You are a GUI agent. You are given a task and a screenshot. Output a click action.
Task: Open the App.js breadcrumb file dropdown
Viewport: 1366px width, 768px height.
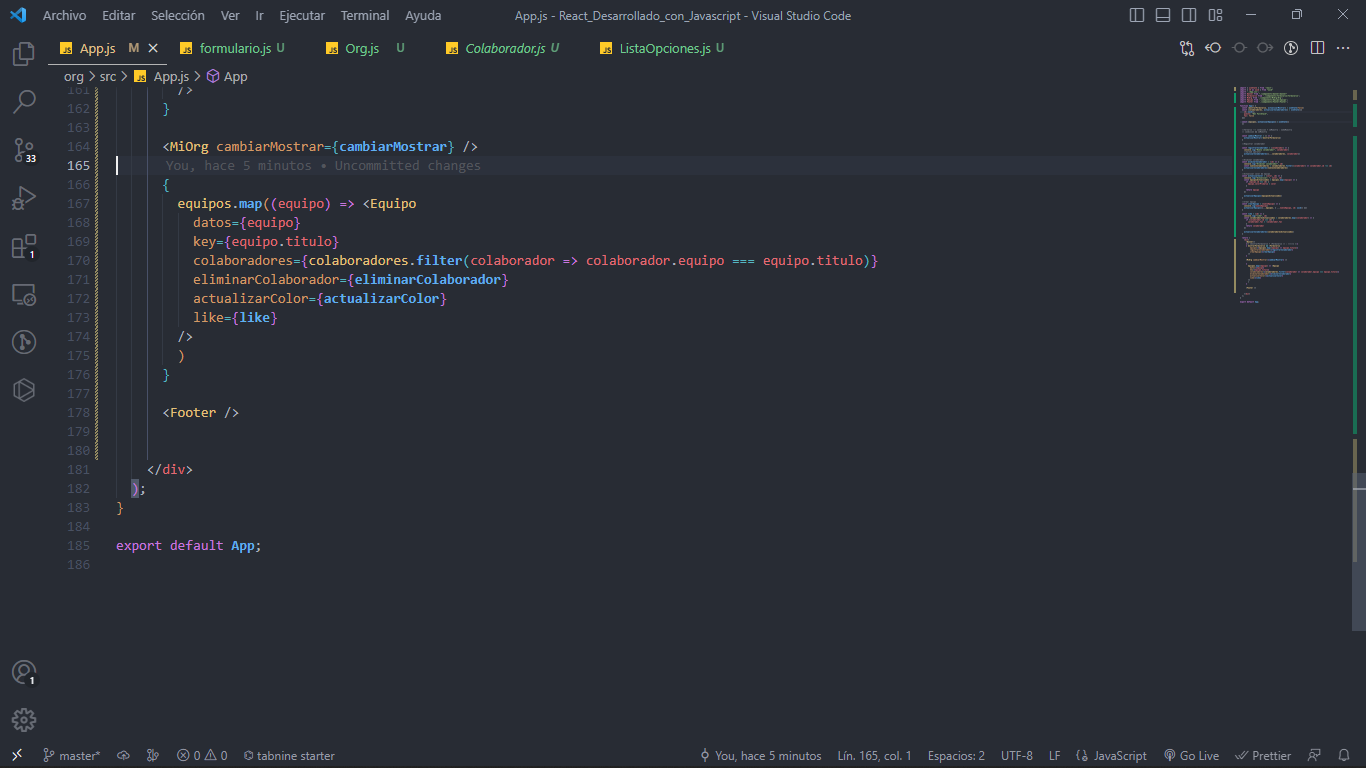pyautogui.click(x=161, y=76)
